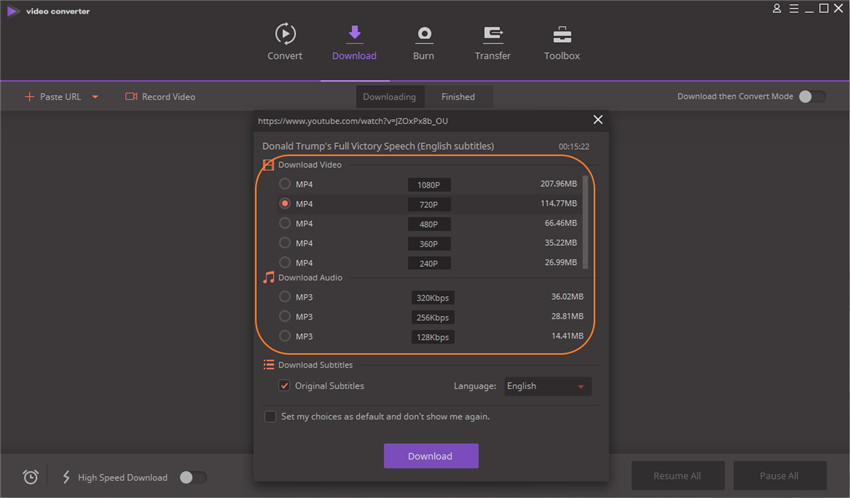Image resolution: width=850 pixels, height=498 pixels.
Task: Select the MP4 1080P radio button
Action: (285, 184)
